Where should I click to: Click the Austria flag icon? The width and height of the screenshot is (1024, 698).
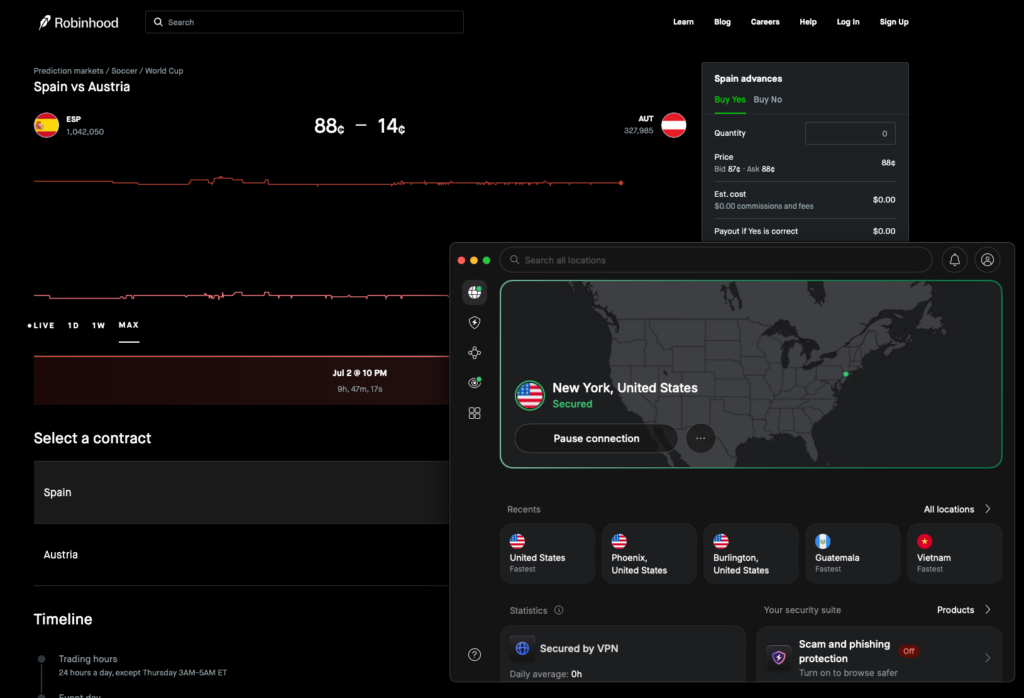click(673, 125)
